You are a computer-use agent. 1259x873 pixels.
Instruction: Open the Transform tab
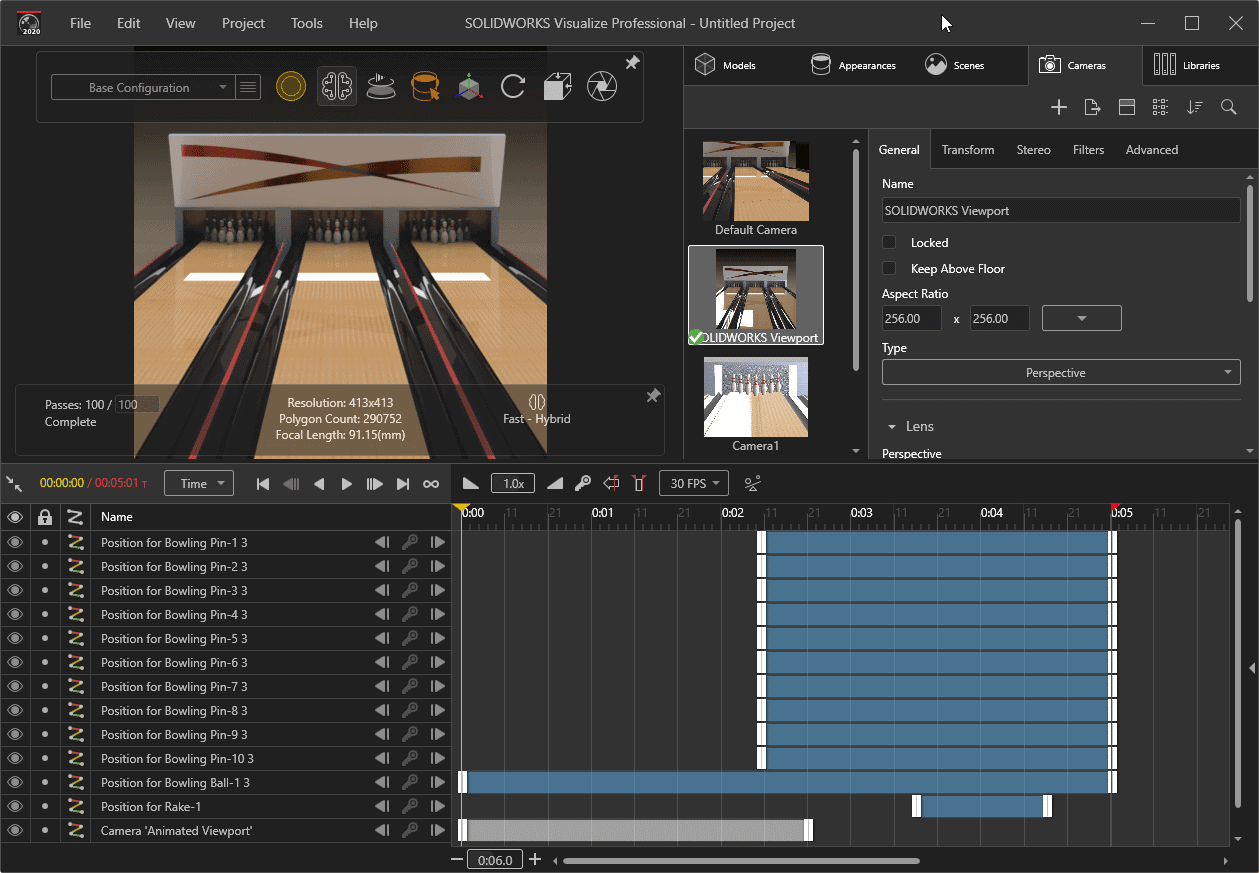click(967, 150)
